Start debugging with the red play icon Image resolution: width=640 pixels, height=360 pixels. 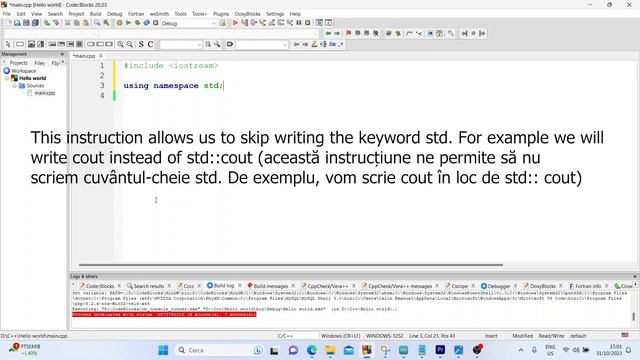click(x=235, y=23)
